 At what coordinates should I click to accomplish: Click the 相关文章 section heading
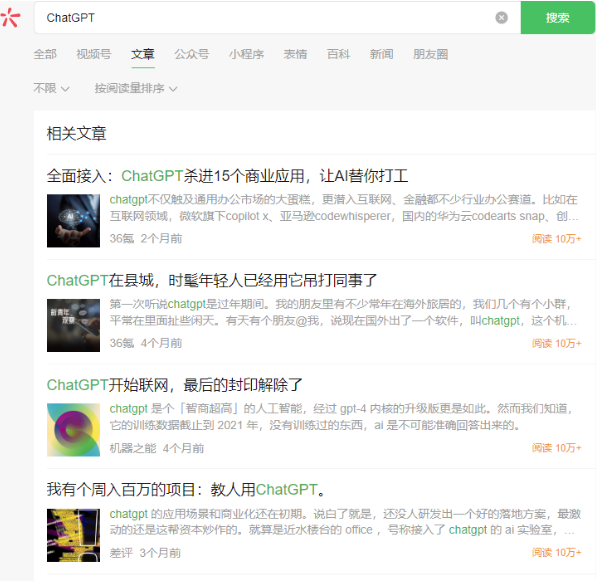[x=76, y=134]
